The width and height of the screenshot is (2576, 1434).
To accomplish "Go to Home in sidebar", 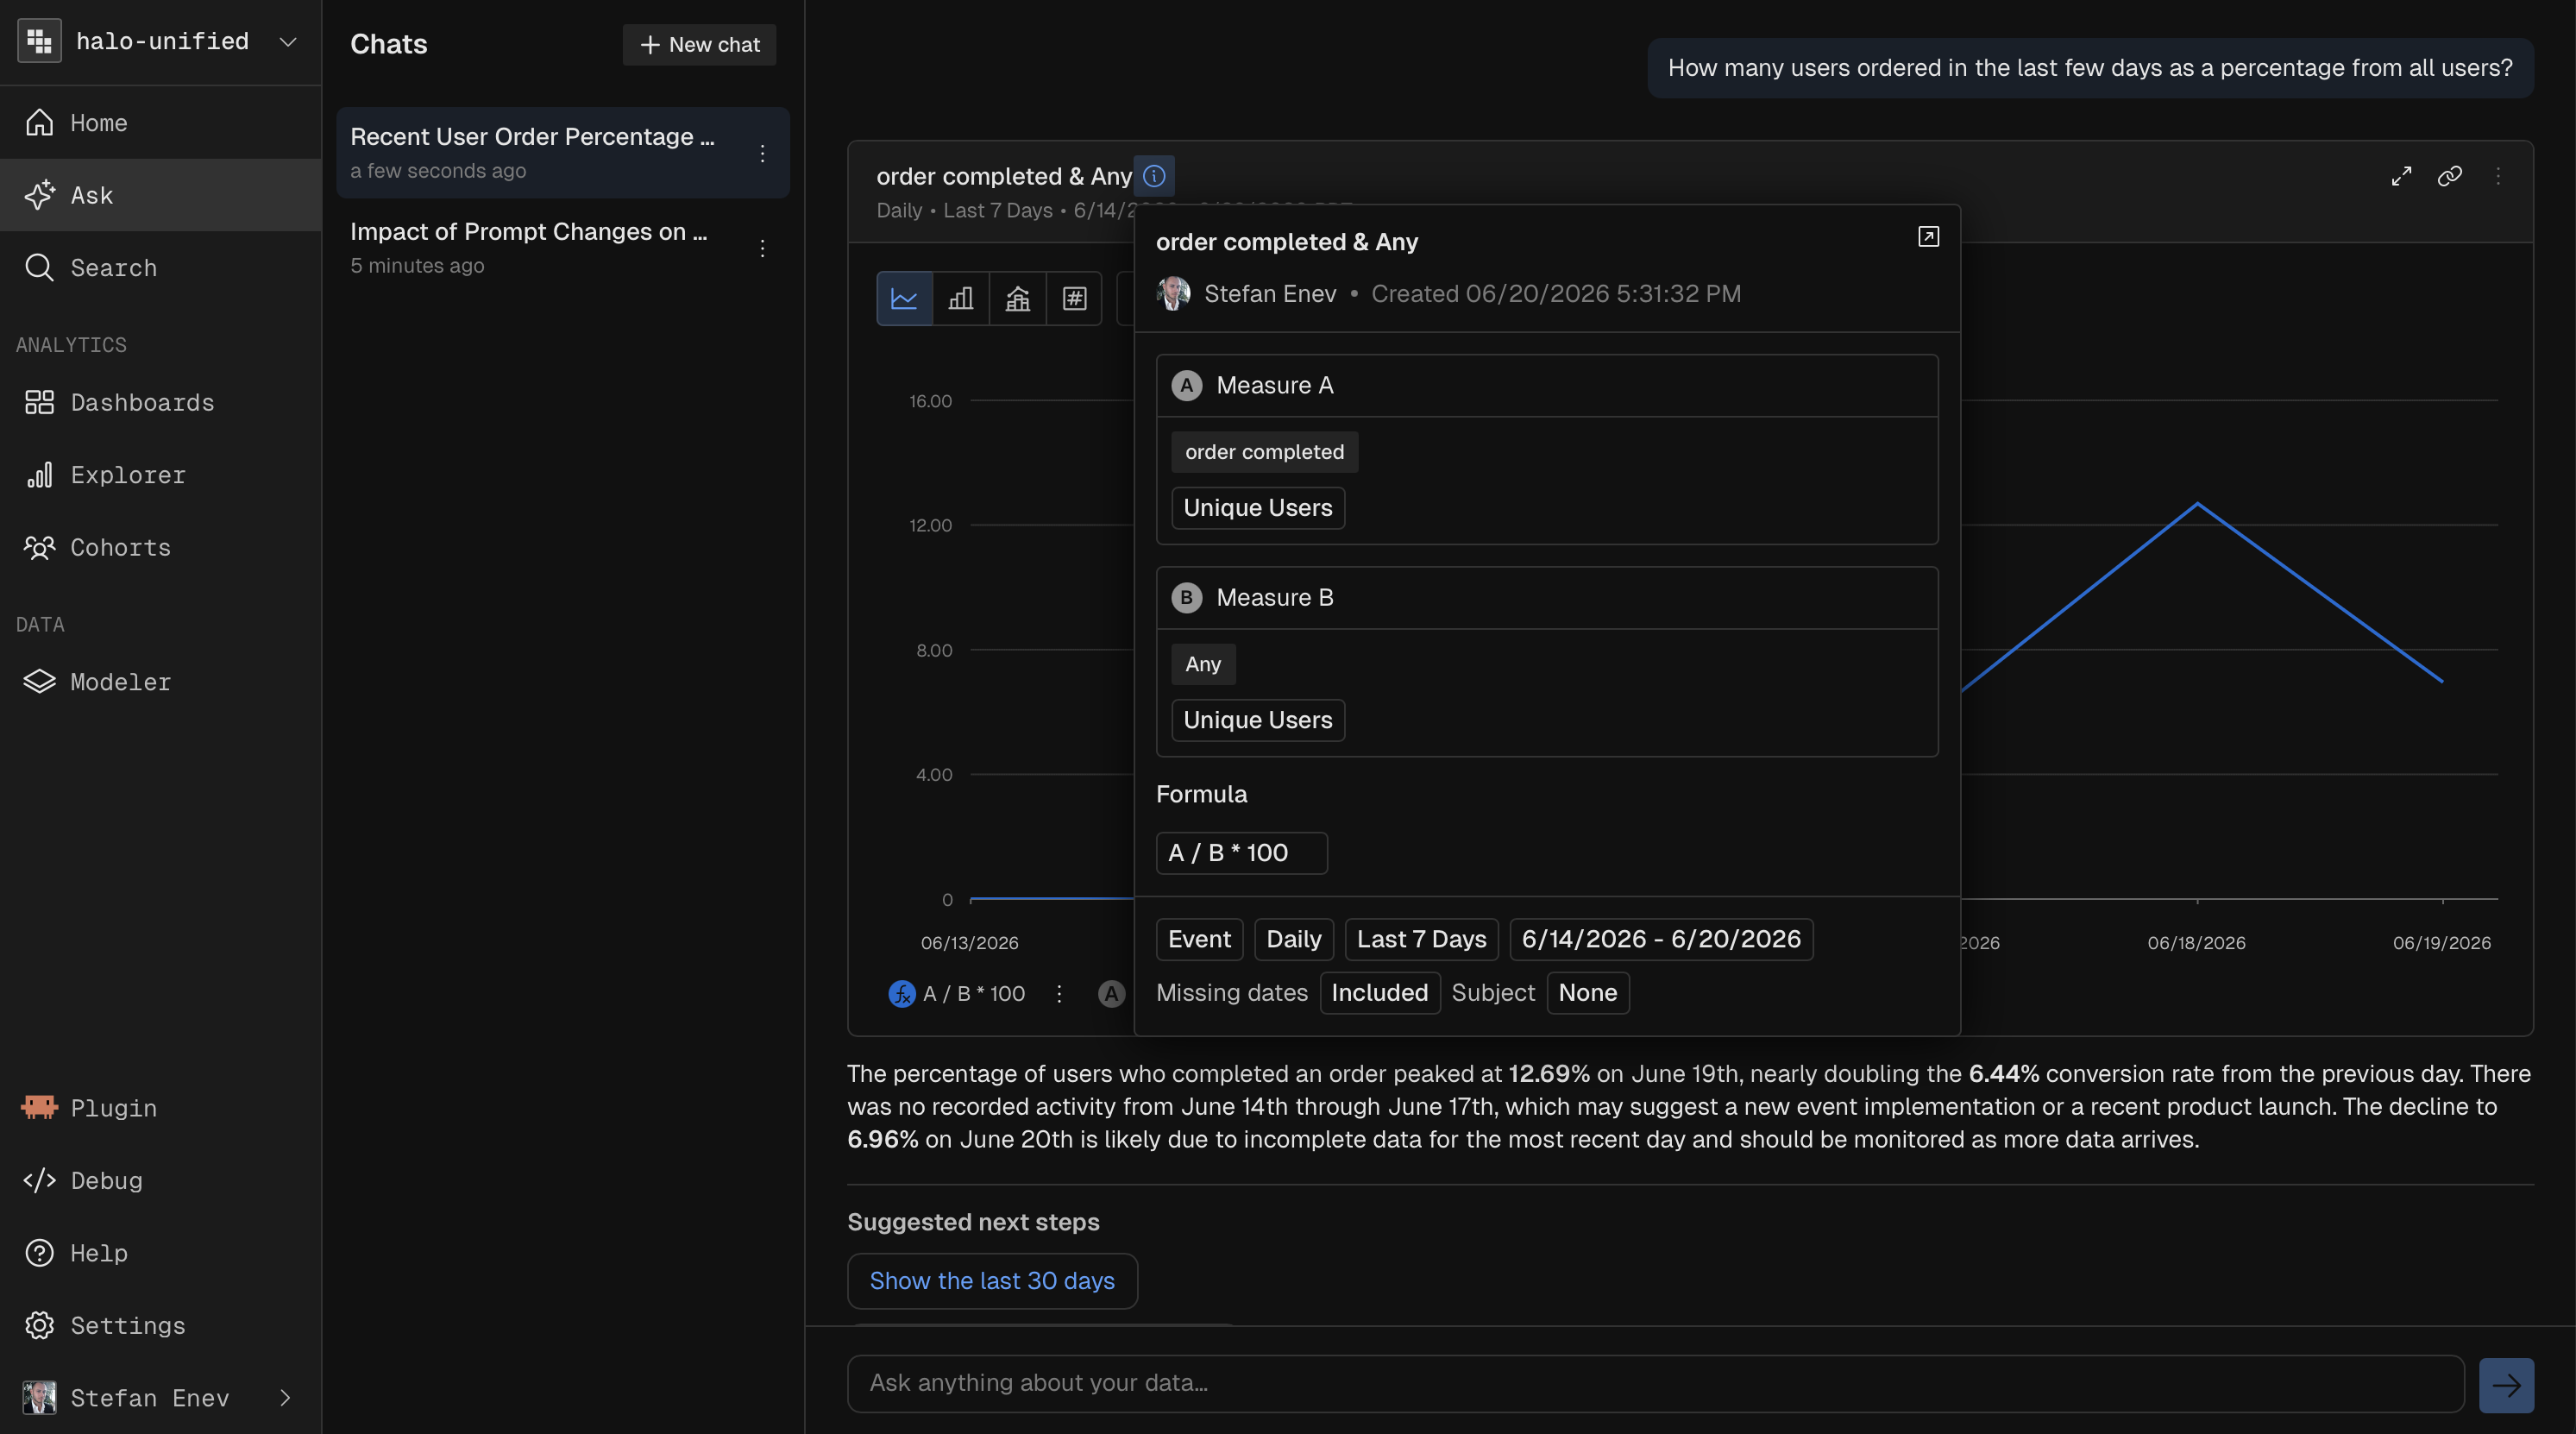I will pyautogui.click(x=160, y=122).
